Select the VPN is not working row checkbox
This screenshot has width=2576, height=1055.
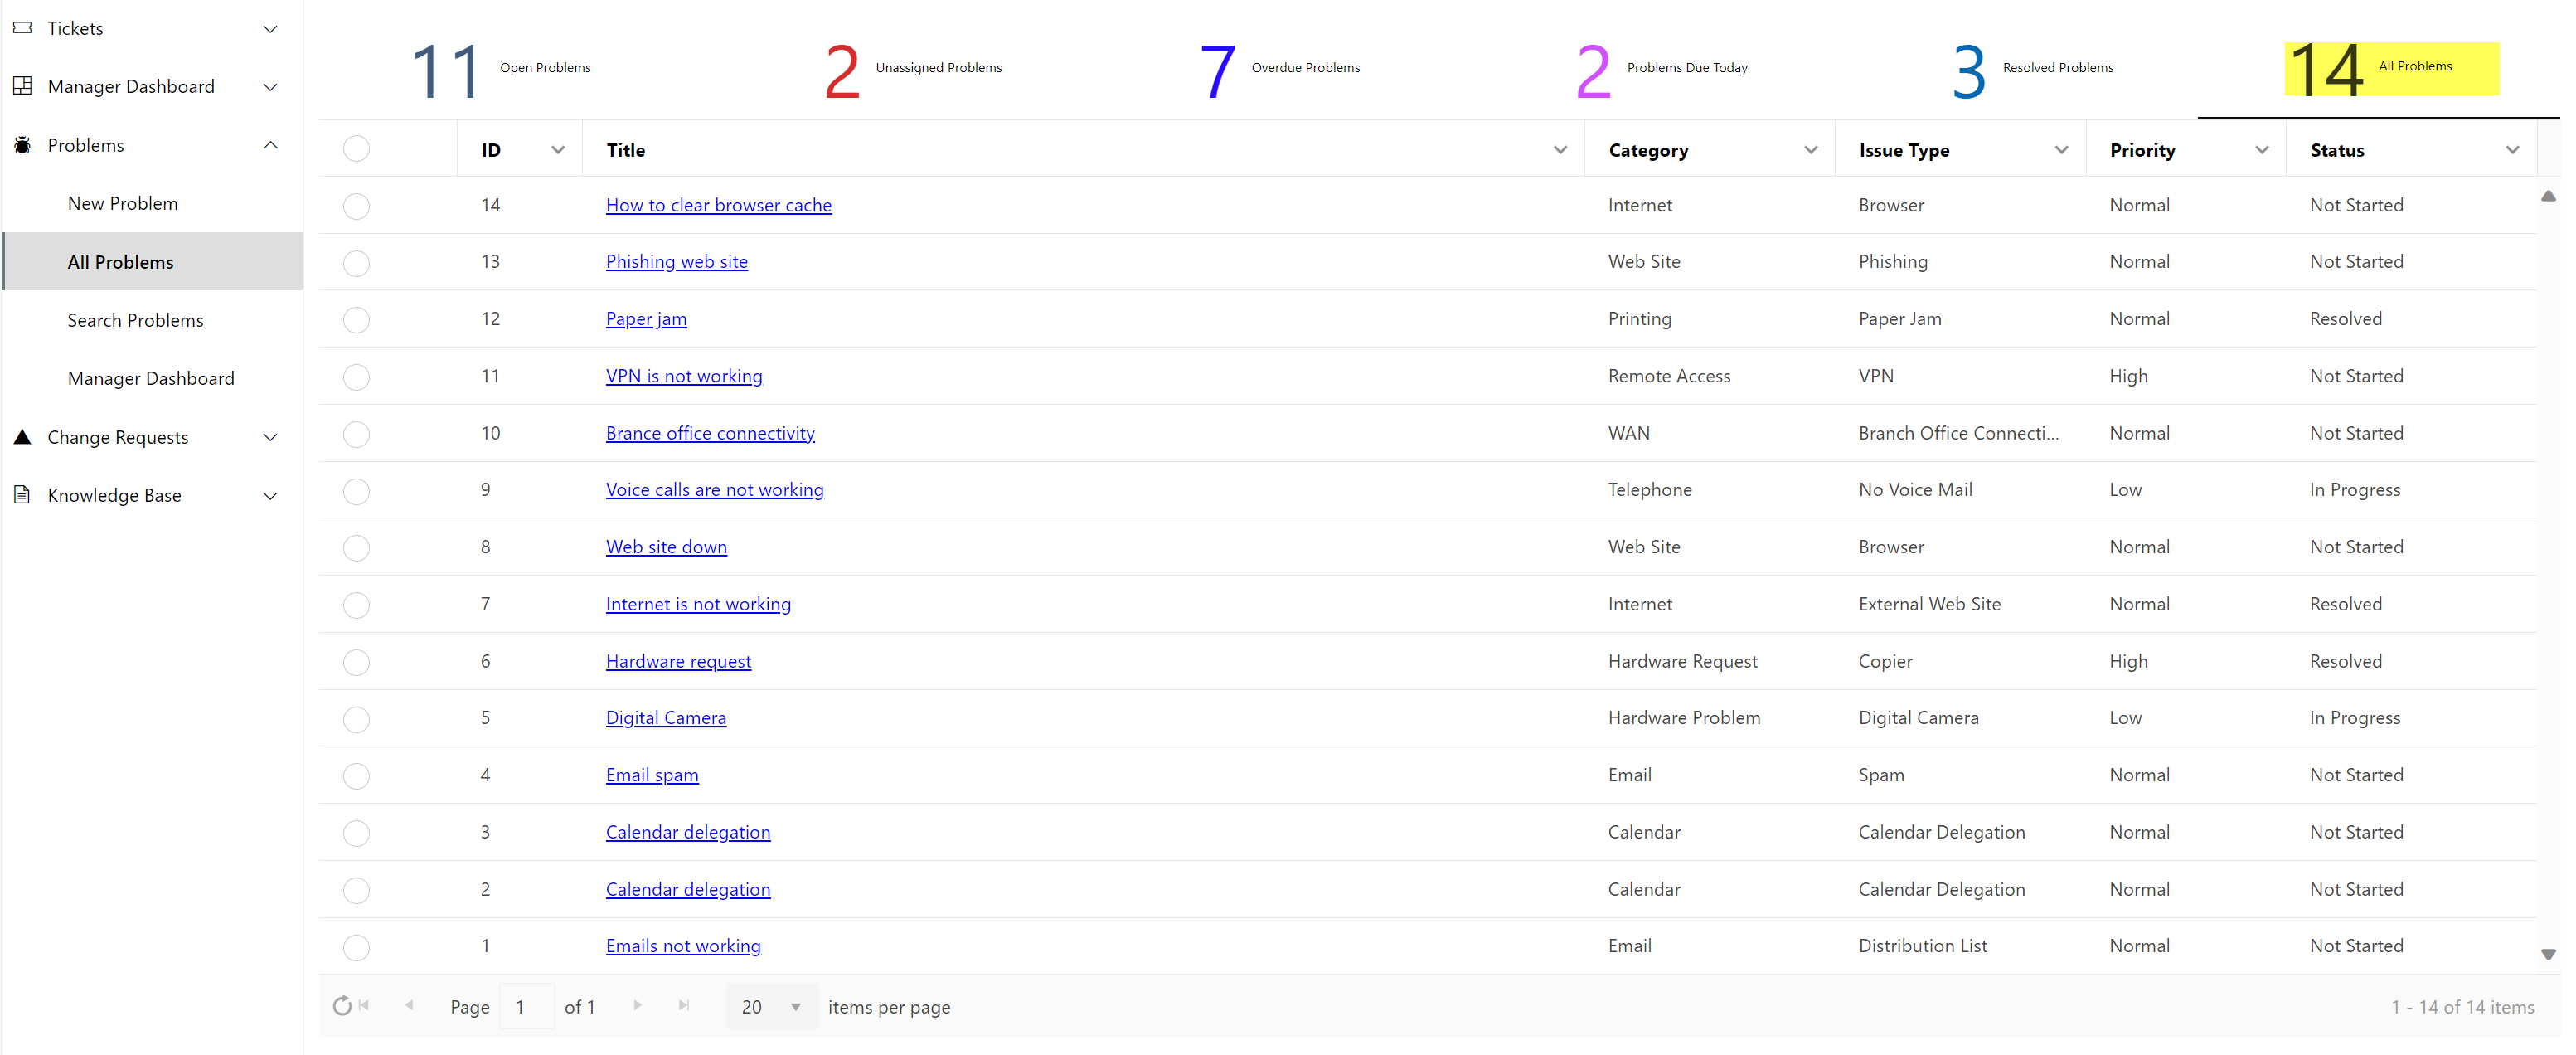356,377
